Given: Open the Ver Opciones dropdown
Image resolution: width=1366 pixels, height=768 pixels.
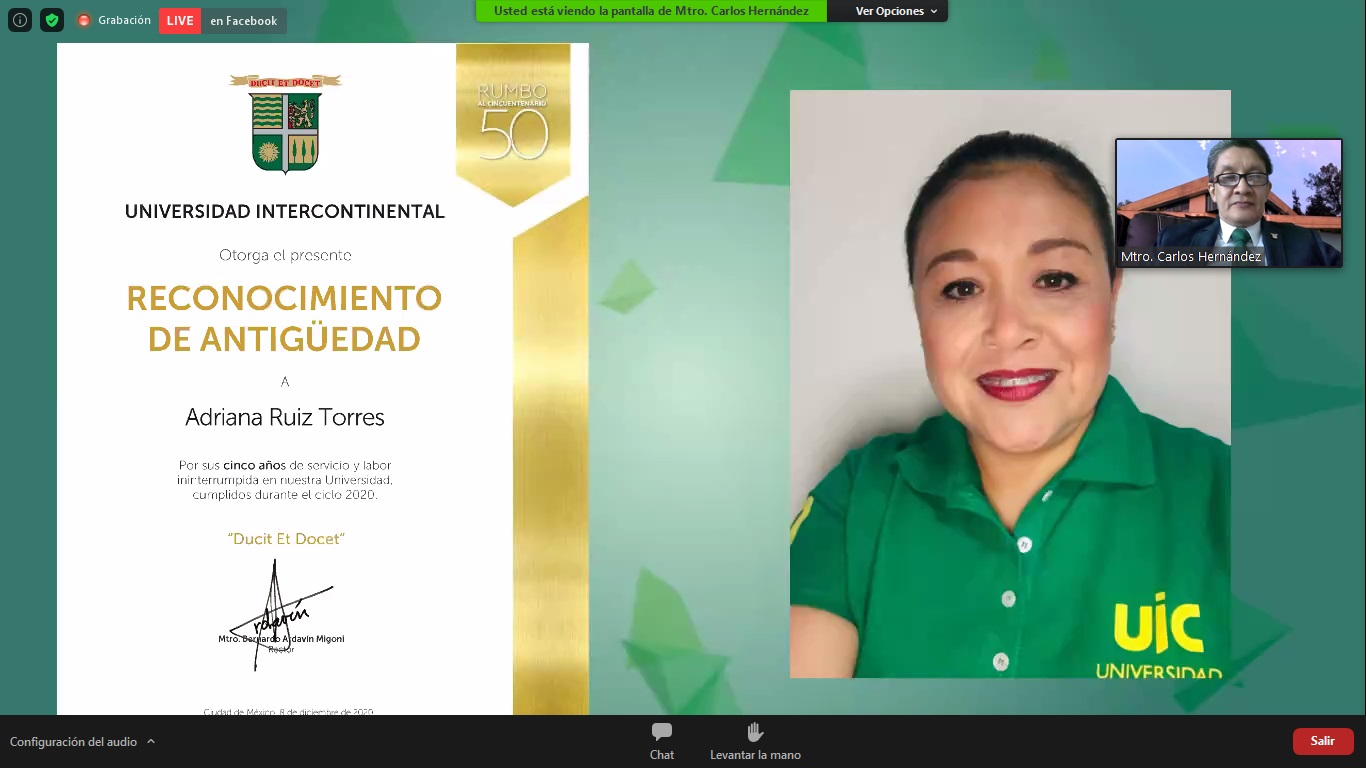Looking at the screenshot, I should coord(896,11).
